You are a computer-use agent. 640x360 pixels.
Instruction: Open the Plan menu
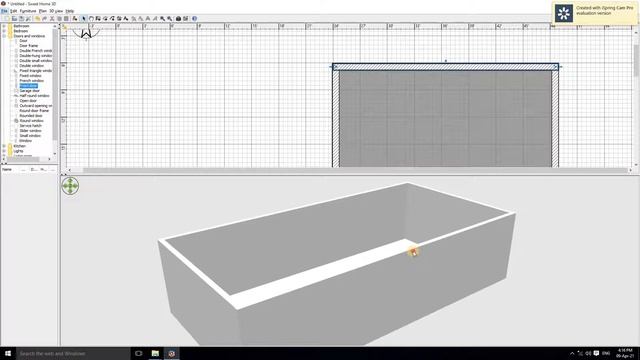[x=42, y=11]
